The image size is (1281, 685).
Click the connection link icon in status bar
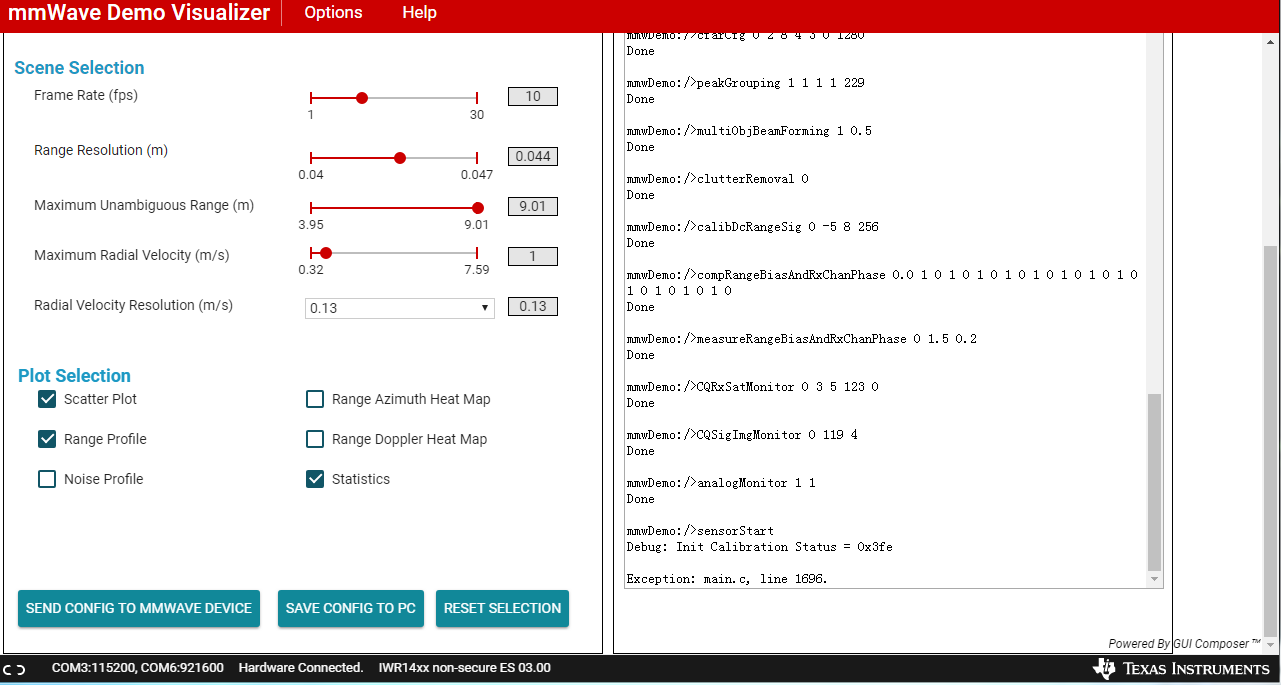[14, 669]
